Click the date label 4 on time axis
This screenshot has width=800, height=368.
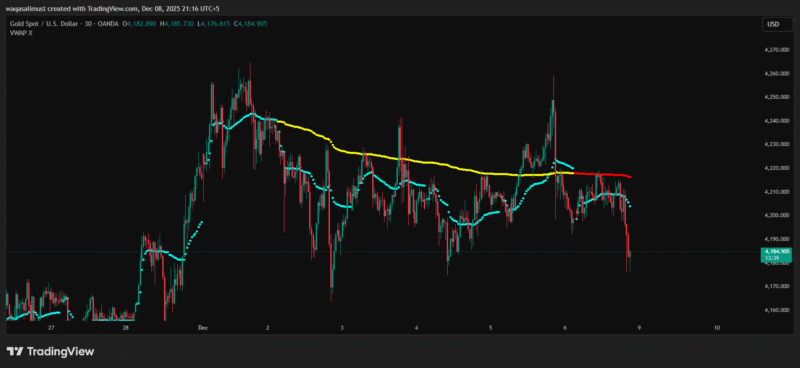[x=417, y=328]
